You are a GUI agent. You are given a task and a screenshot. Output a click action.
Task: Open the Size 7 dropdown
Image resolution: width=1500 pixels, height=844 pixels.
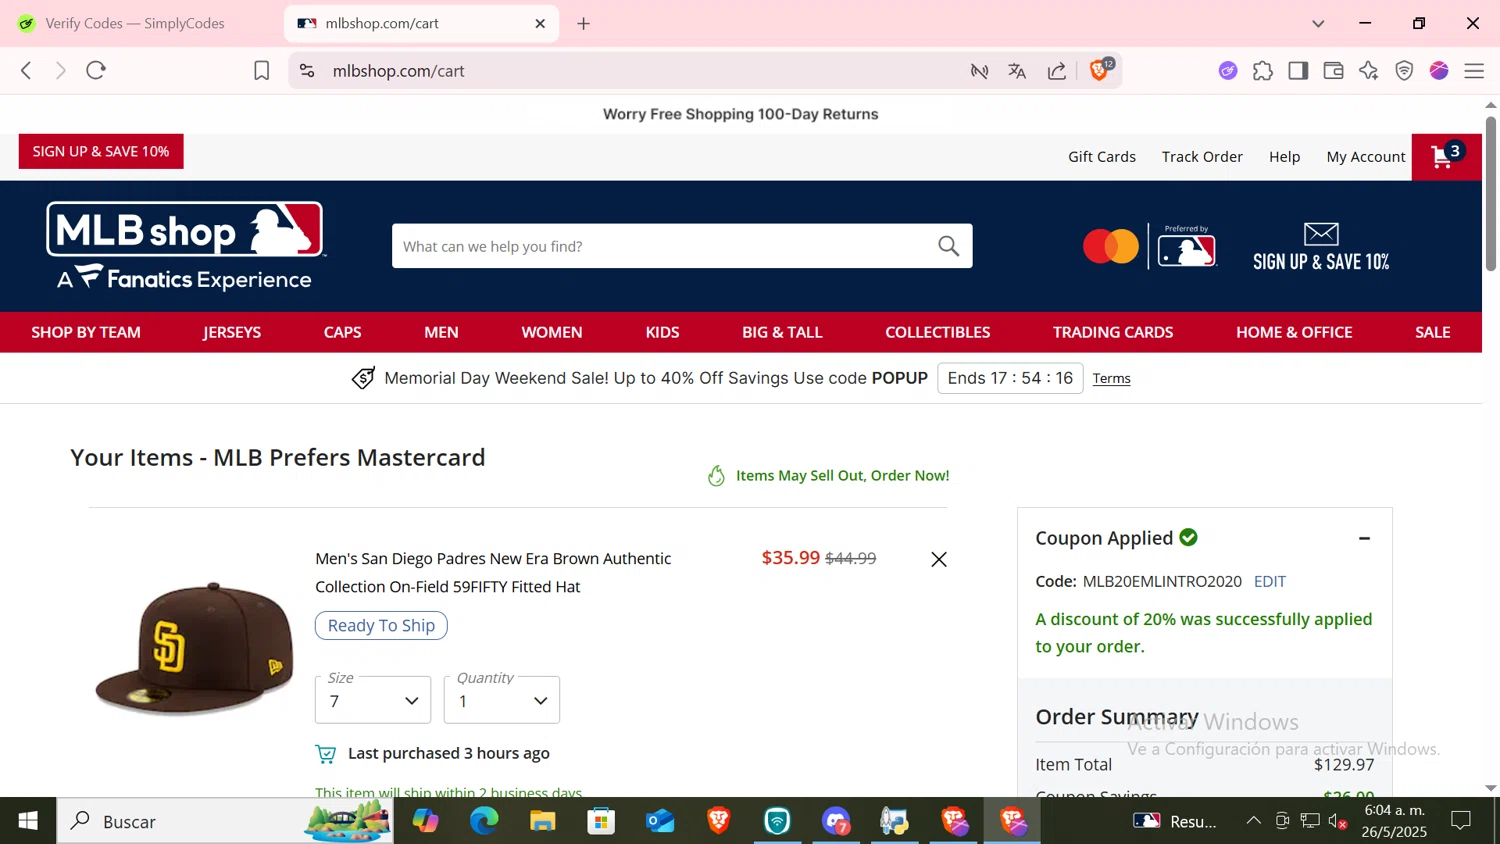pos(373,700)
